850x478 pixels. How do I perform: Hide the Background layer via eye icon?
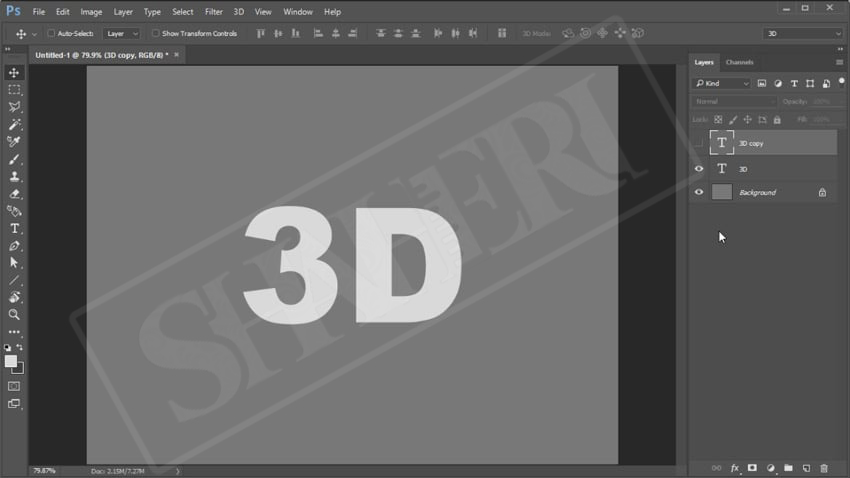[x=699, y=192]
